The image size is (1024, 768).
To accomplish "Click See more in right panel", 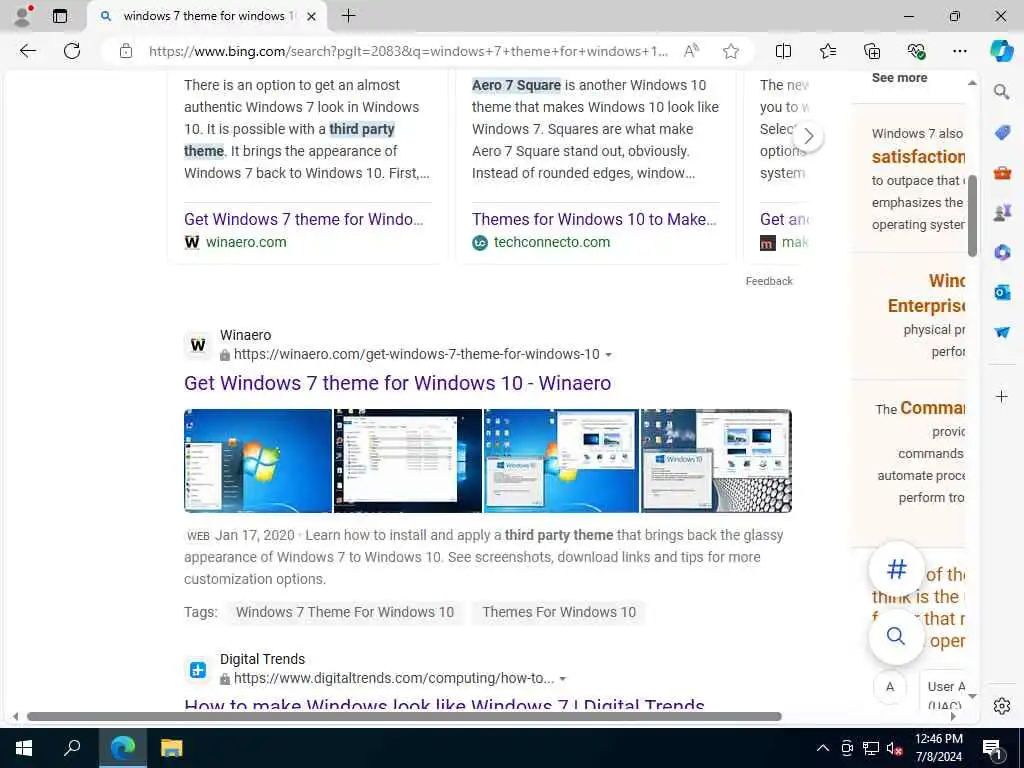I will click(899, 78).
